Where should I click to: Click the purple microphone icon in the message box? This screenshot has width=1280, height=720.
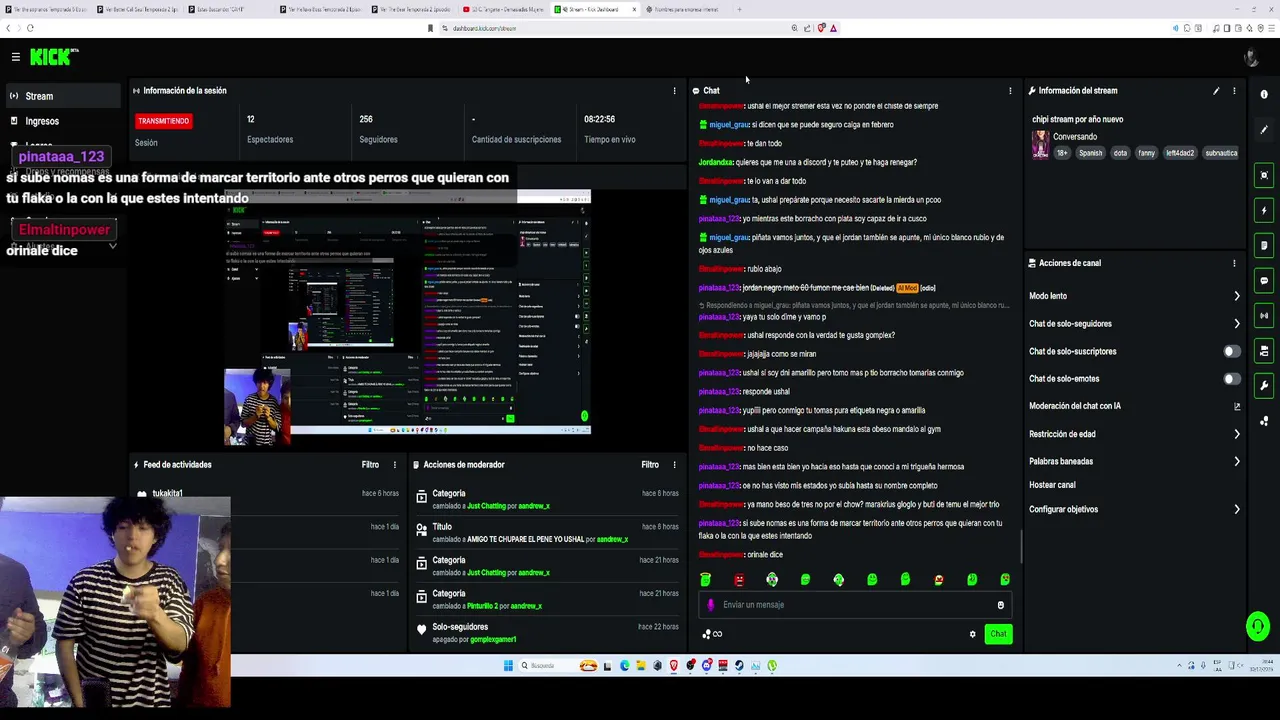coord(711,605)
